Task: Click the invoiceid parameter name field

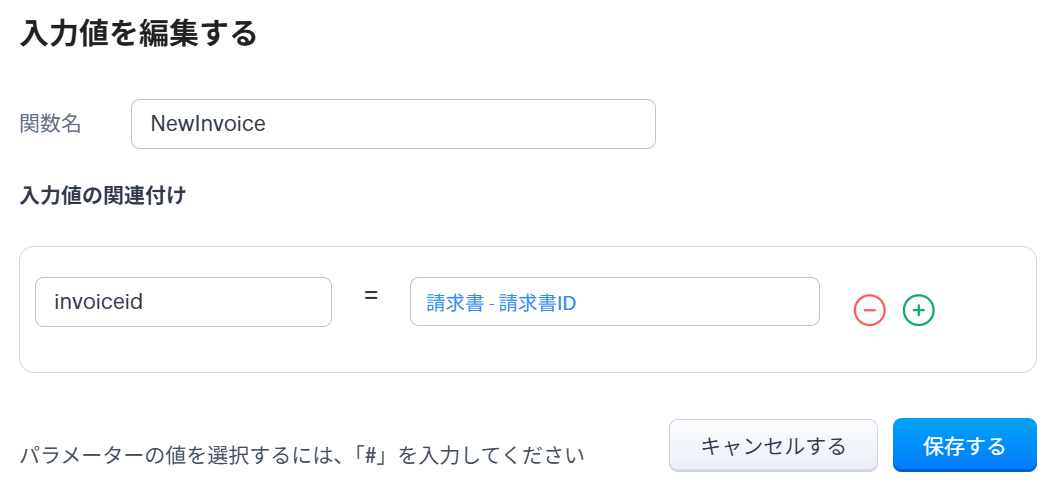Action: 183,302
